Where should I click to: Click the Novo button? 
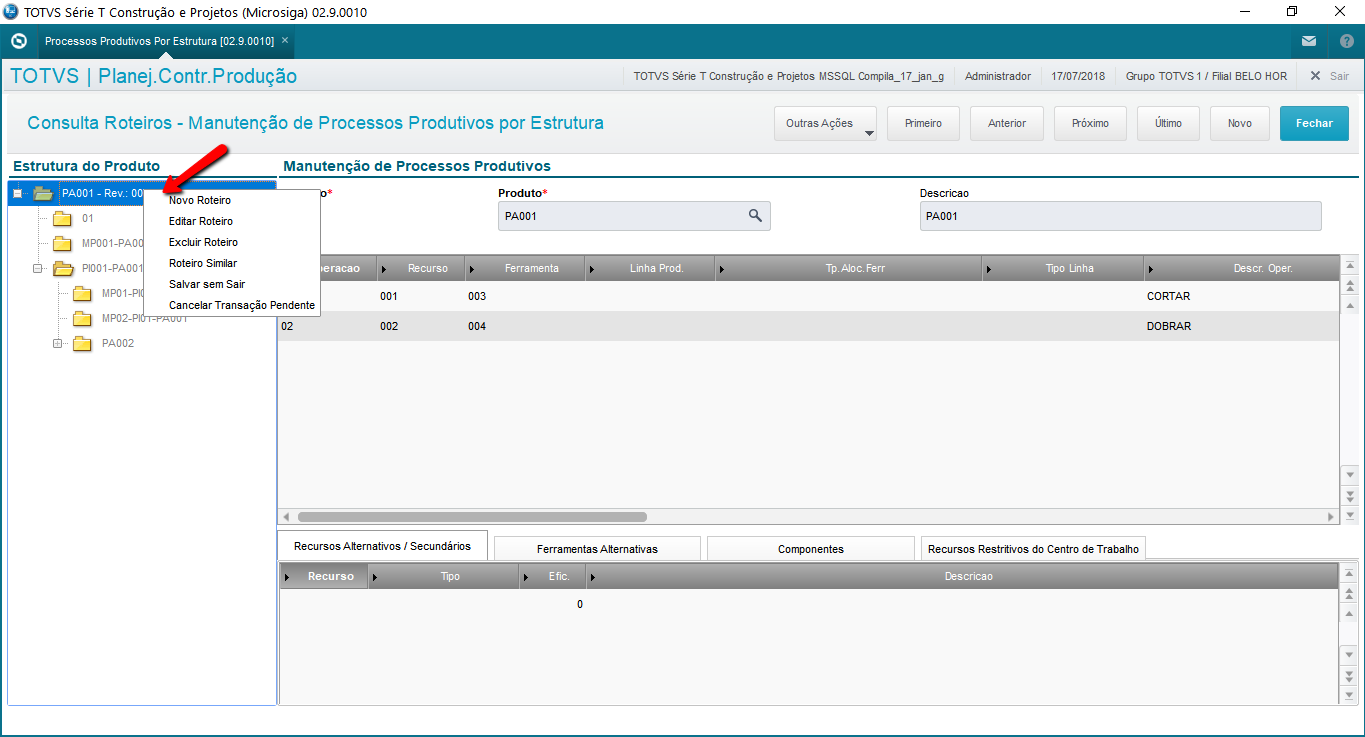pyautogui.click(x=1240, y=123)
